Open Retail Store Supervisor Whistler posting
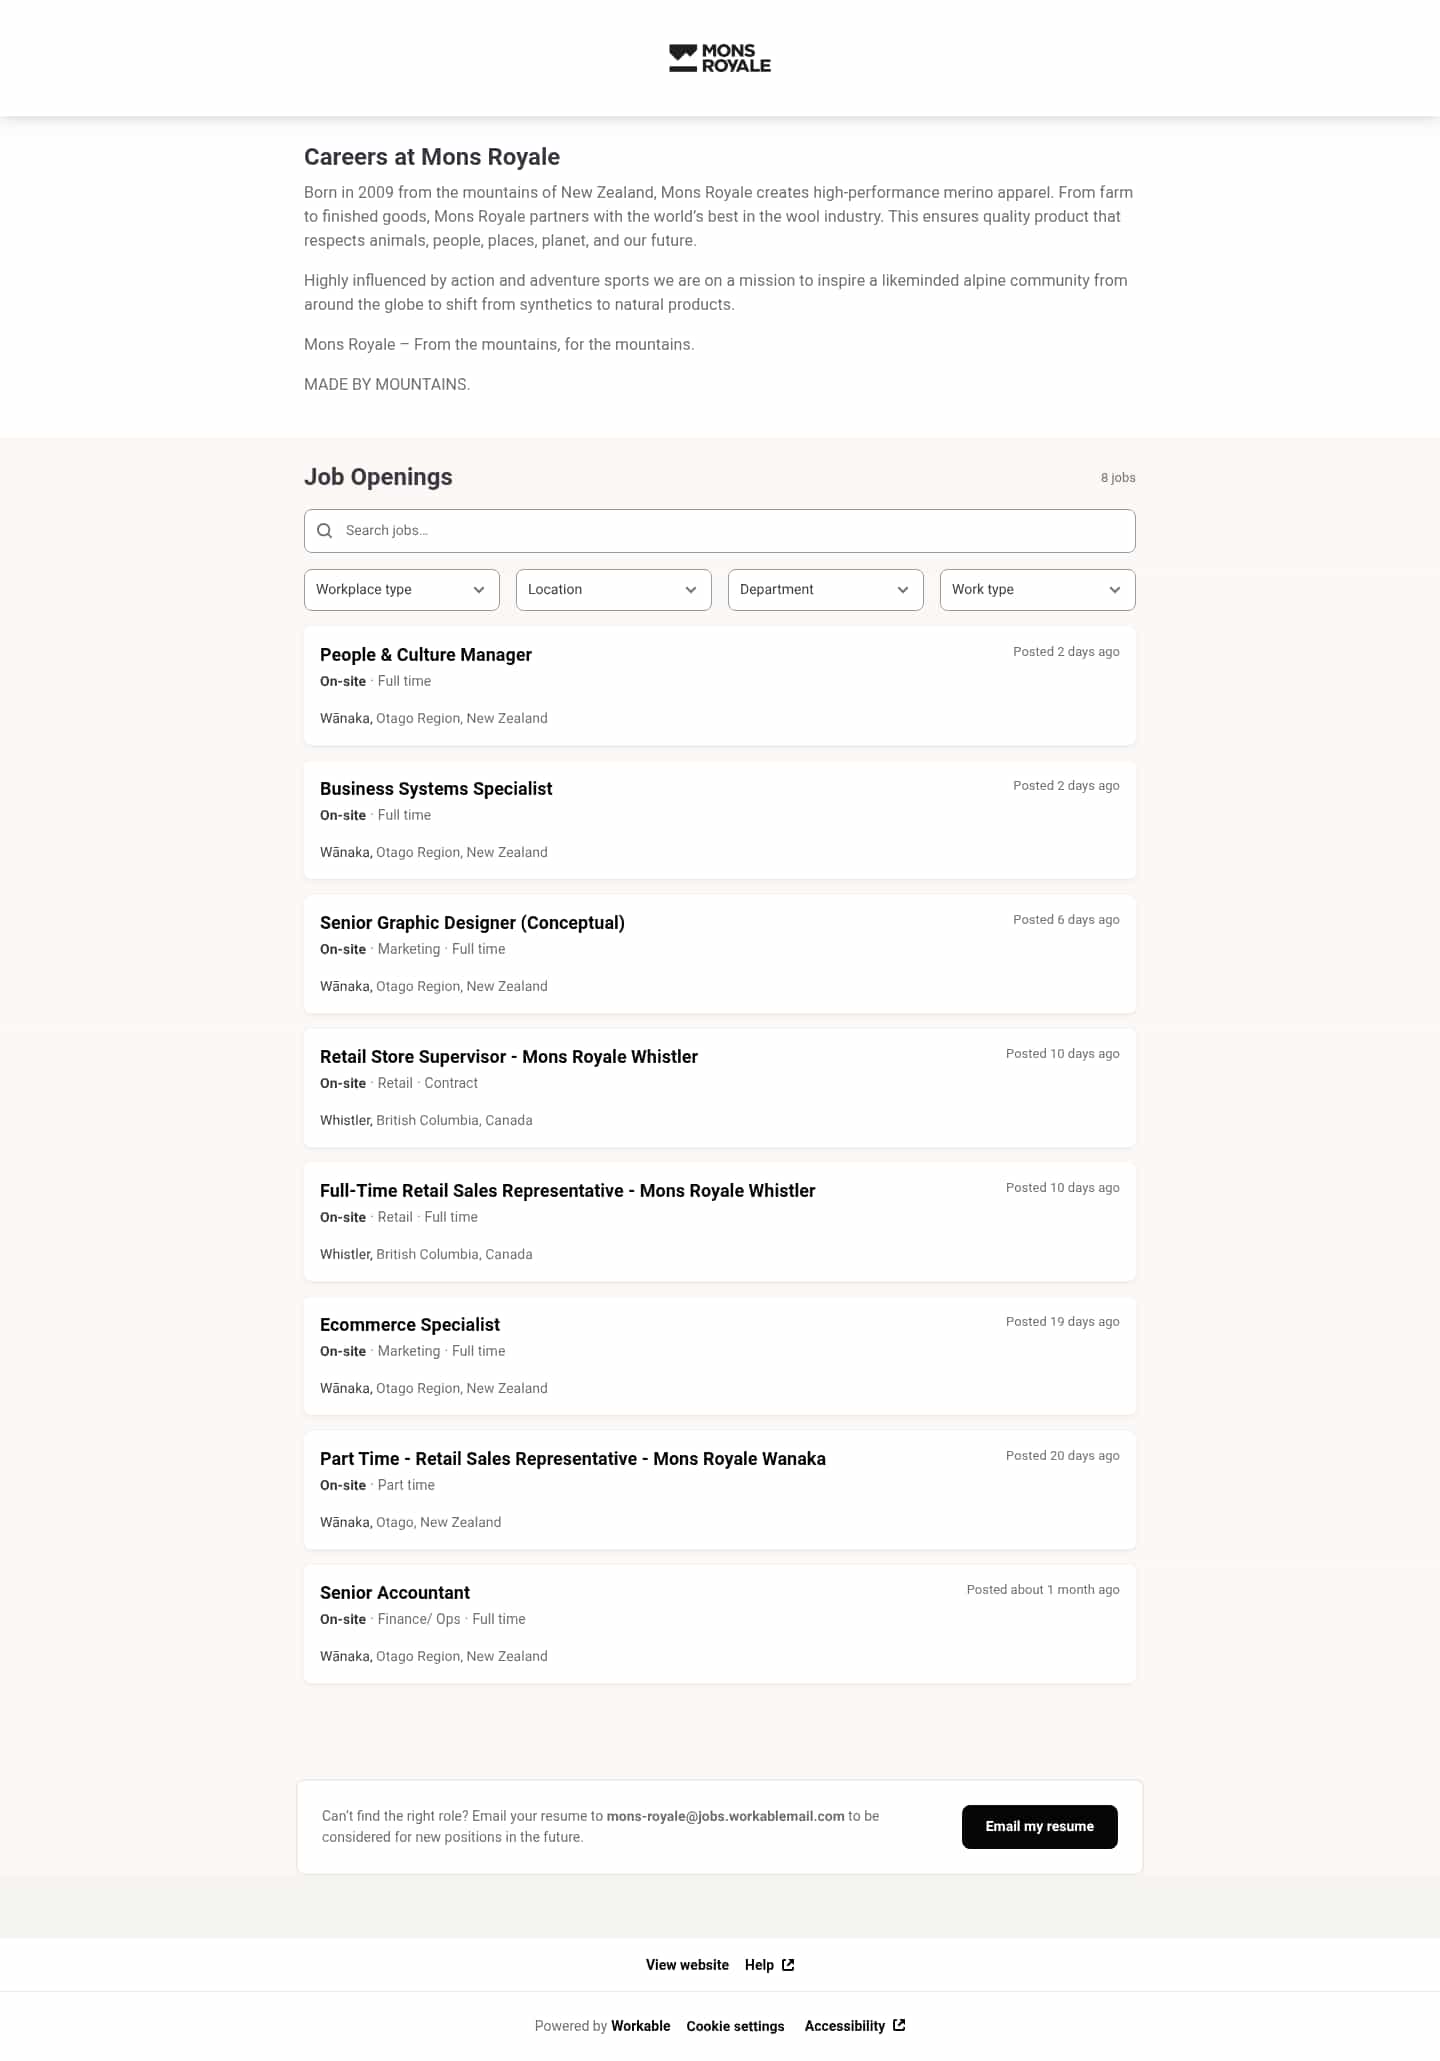This screenshot has height=2061, width=1440. pos(720,1088)
